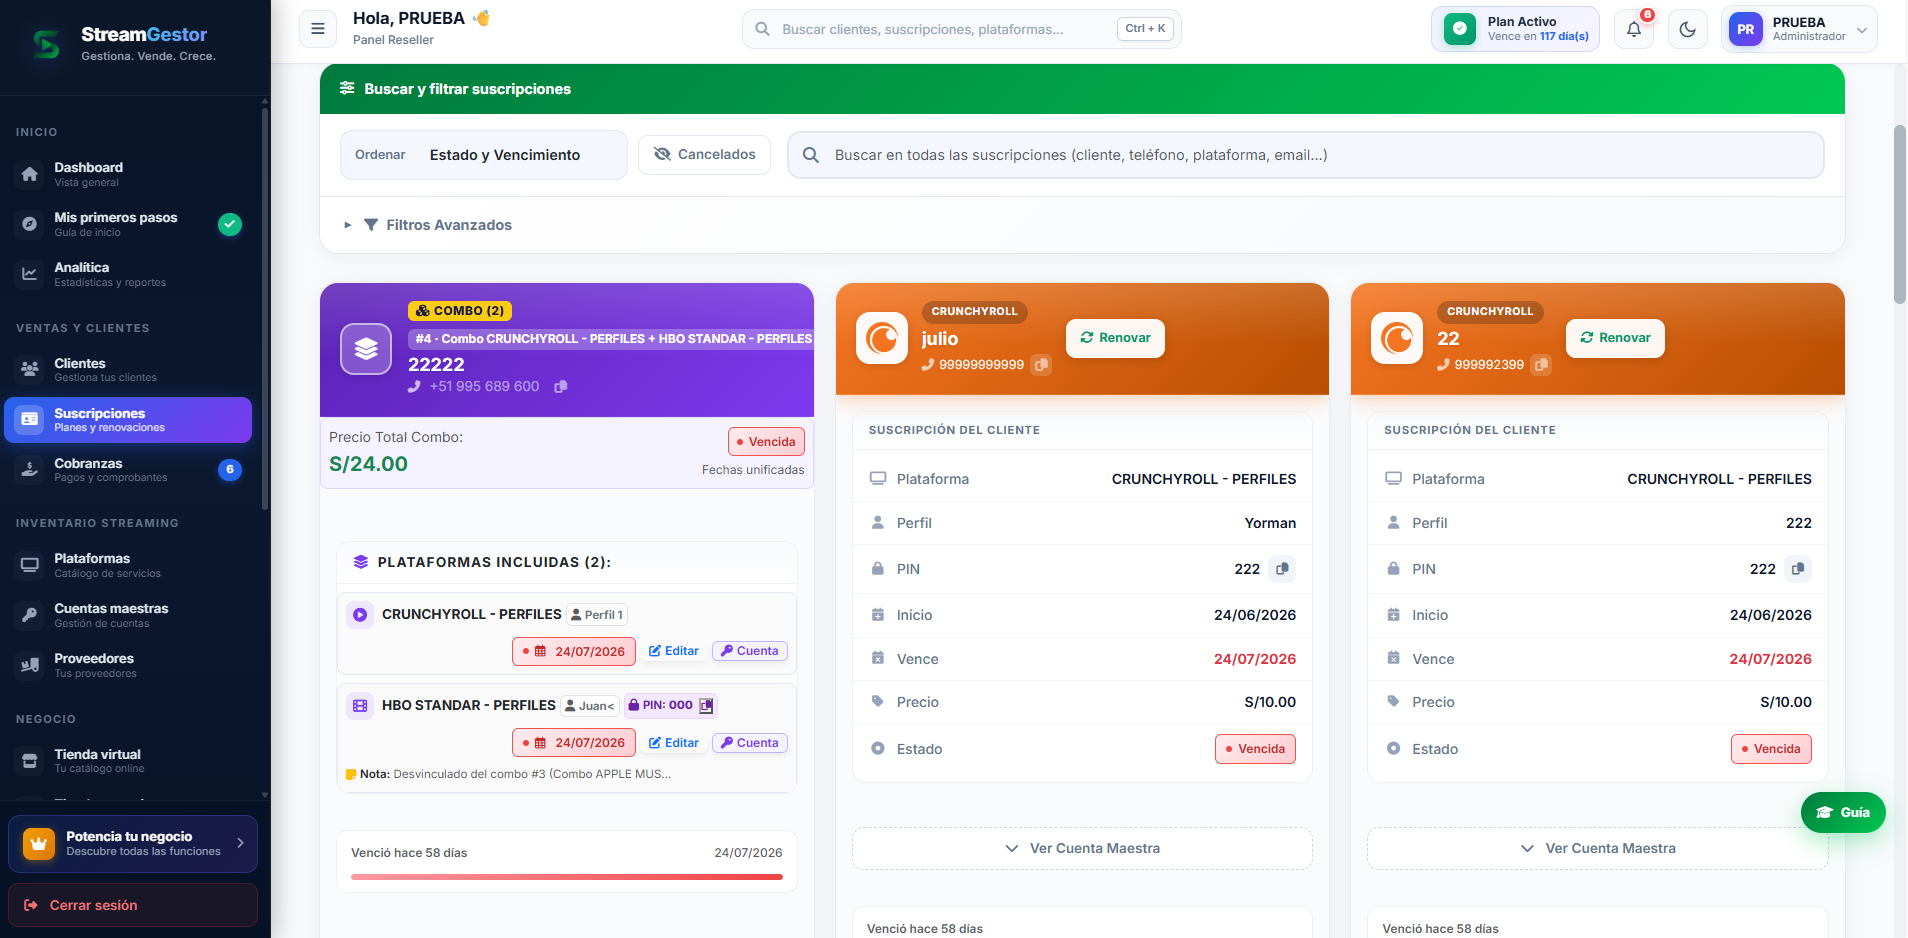
Task: Click the Cobranzas badge showing 6
Action: coord(230,469)
